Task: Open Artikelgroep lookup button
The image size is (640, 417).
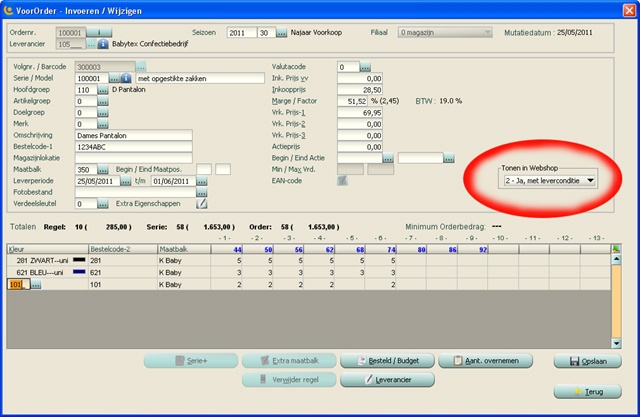Action: click(103, 101)
